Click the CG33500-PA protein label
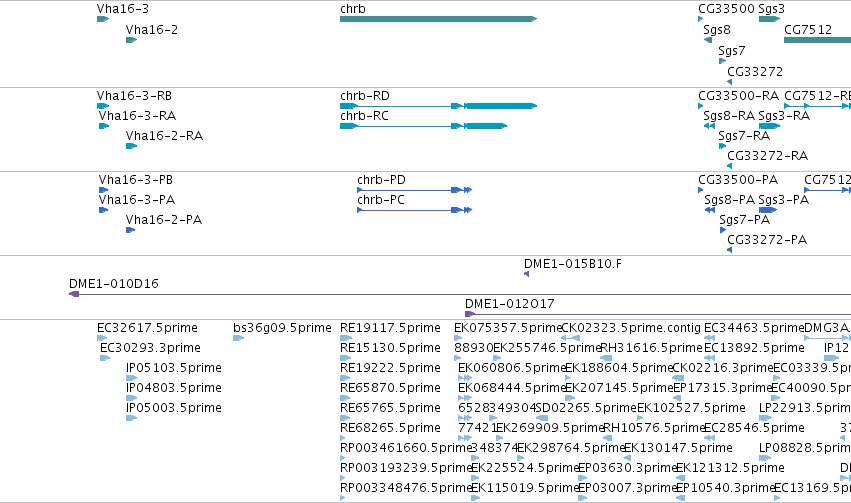The height and width of the screenshot is (503, 851). pos(738,180)
